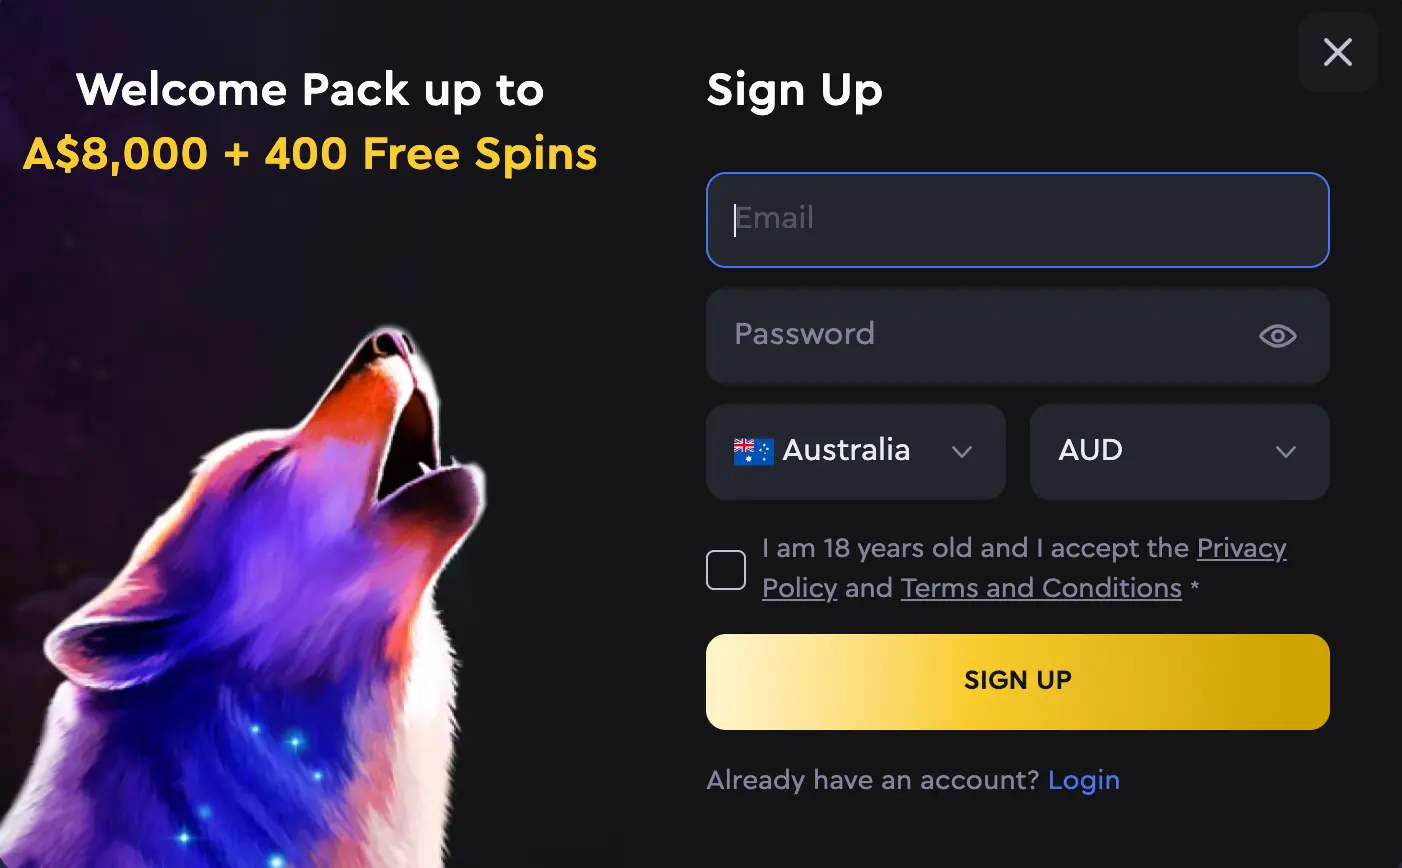Open the AUD currency dropdown
Screen dimensions: 1402x868
point(1179,452)
